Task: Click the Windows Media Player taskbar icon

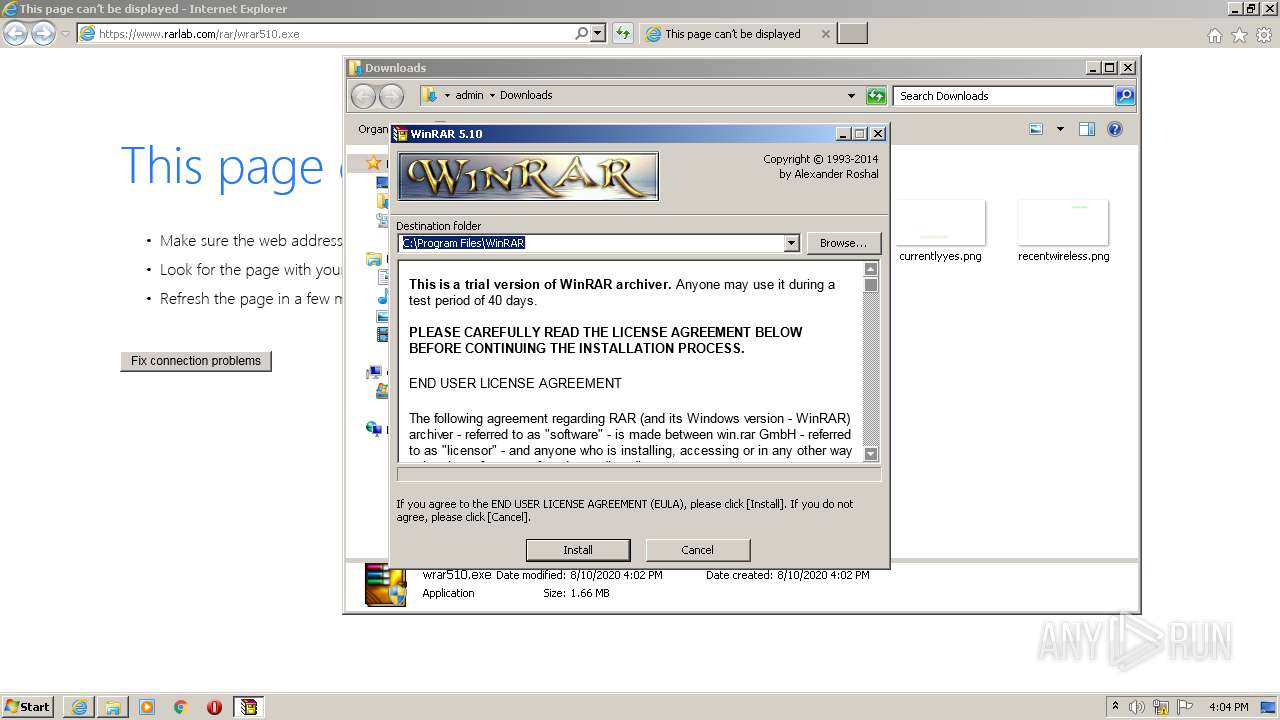Action: 147,707
